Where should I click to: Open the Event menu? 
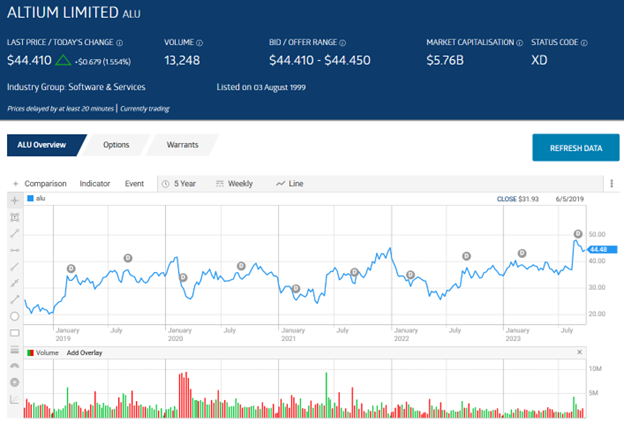[x=135, y=184]
